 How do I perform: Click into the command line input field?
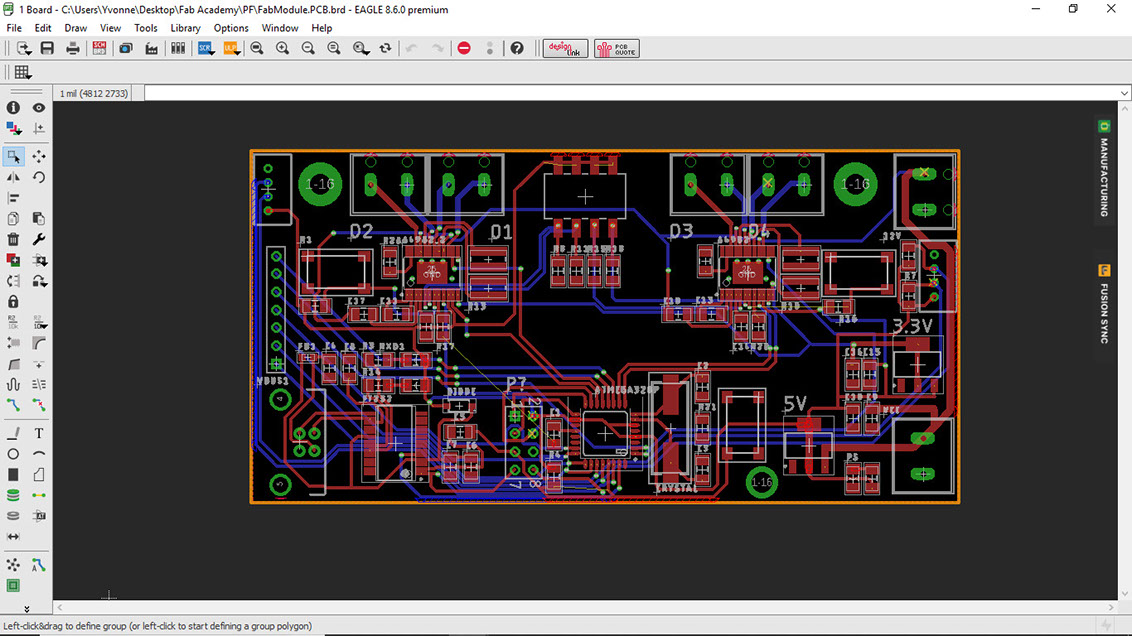pyautogui.click(x=632, y=93)
